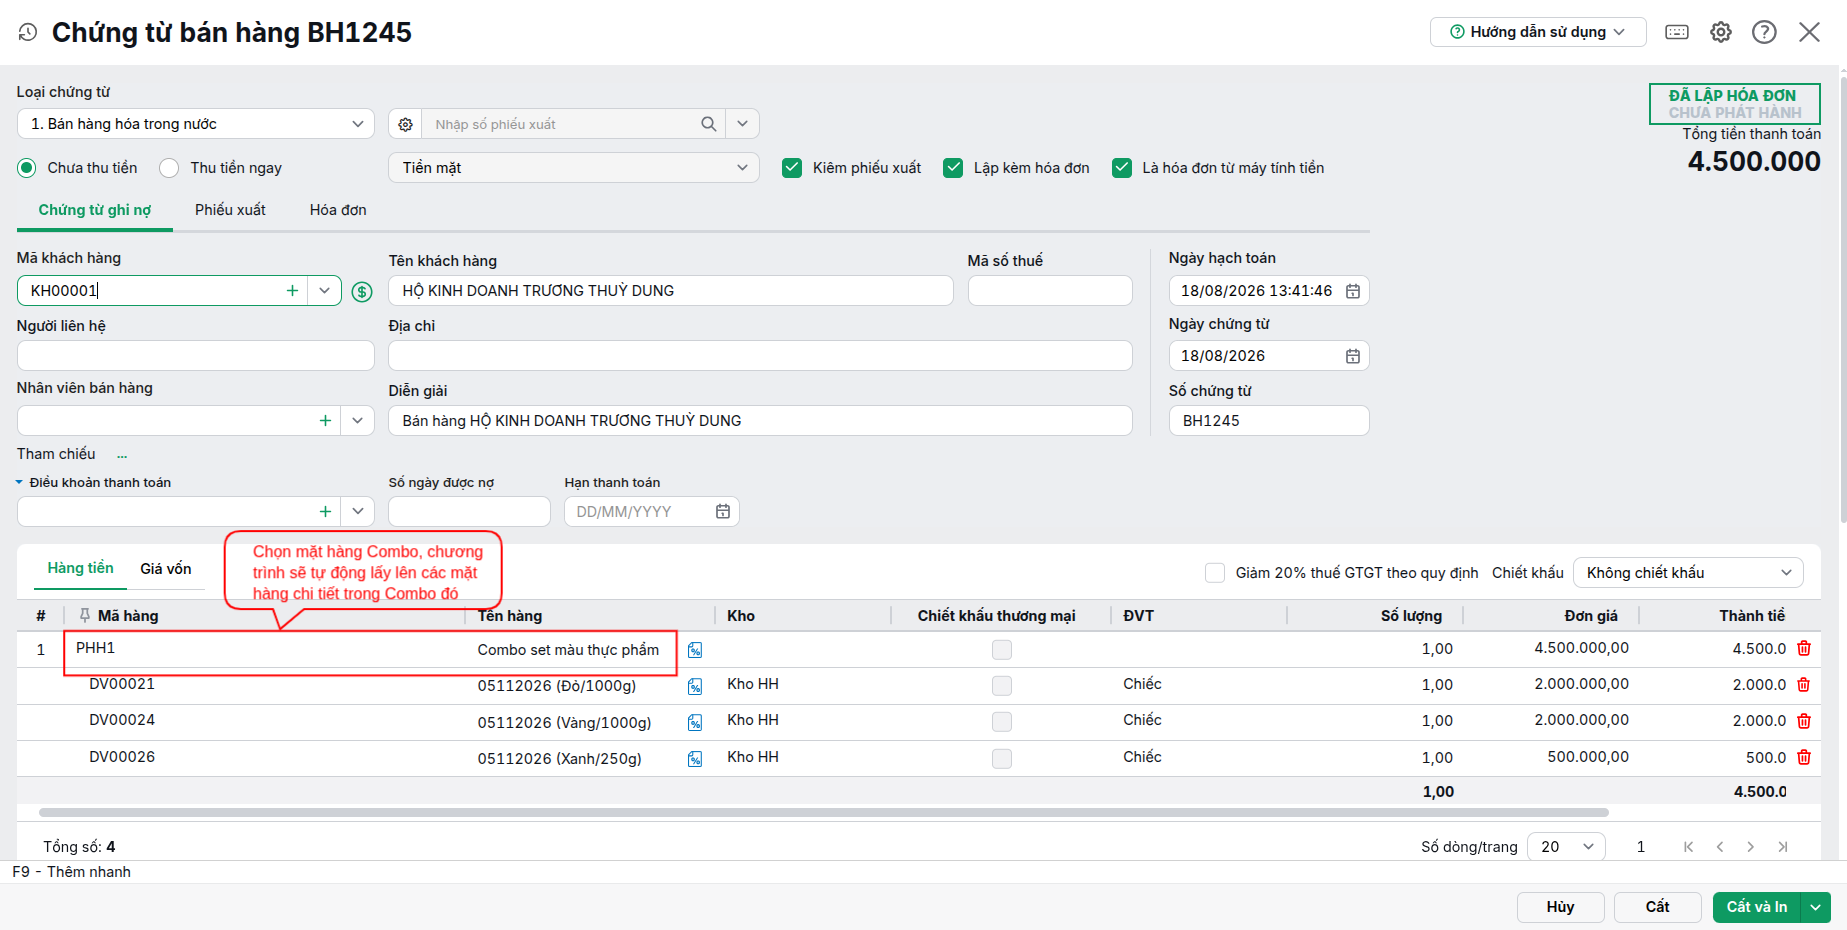This screenshot has height=930, width=1847.
Task: Click discount icon on Vàng/1000g row
Action: (x=695, y=722)
